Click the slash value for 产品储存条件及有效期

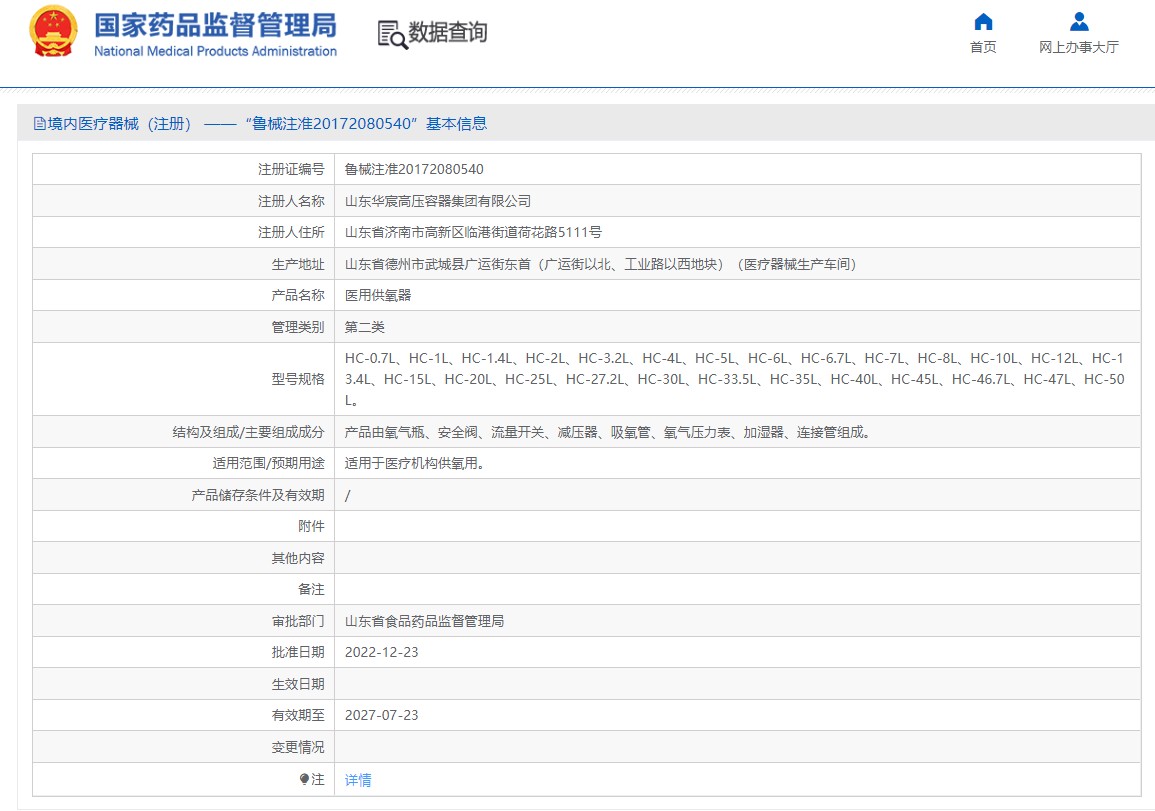click(x=348, y=495)
